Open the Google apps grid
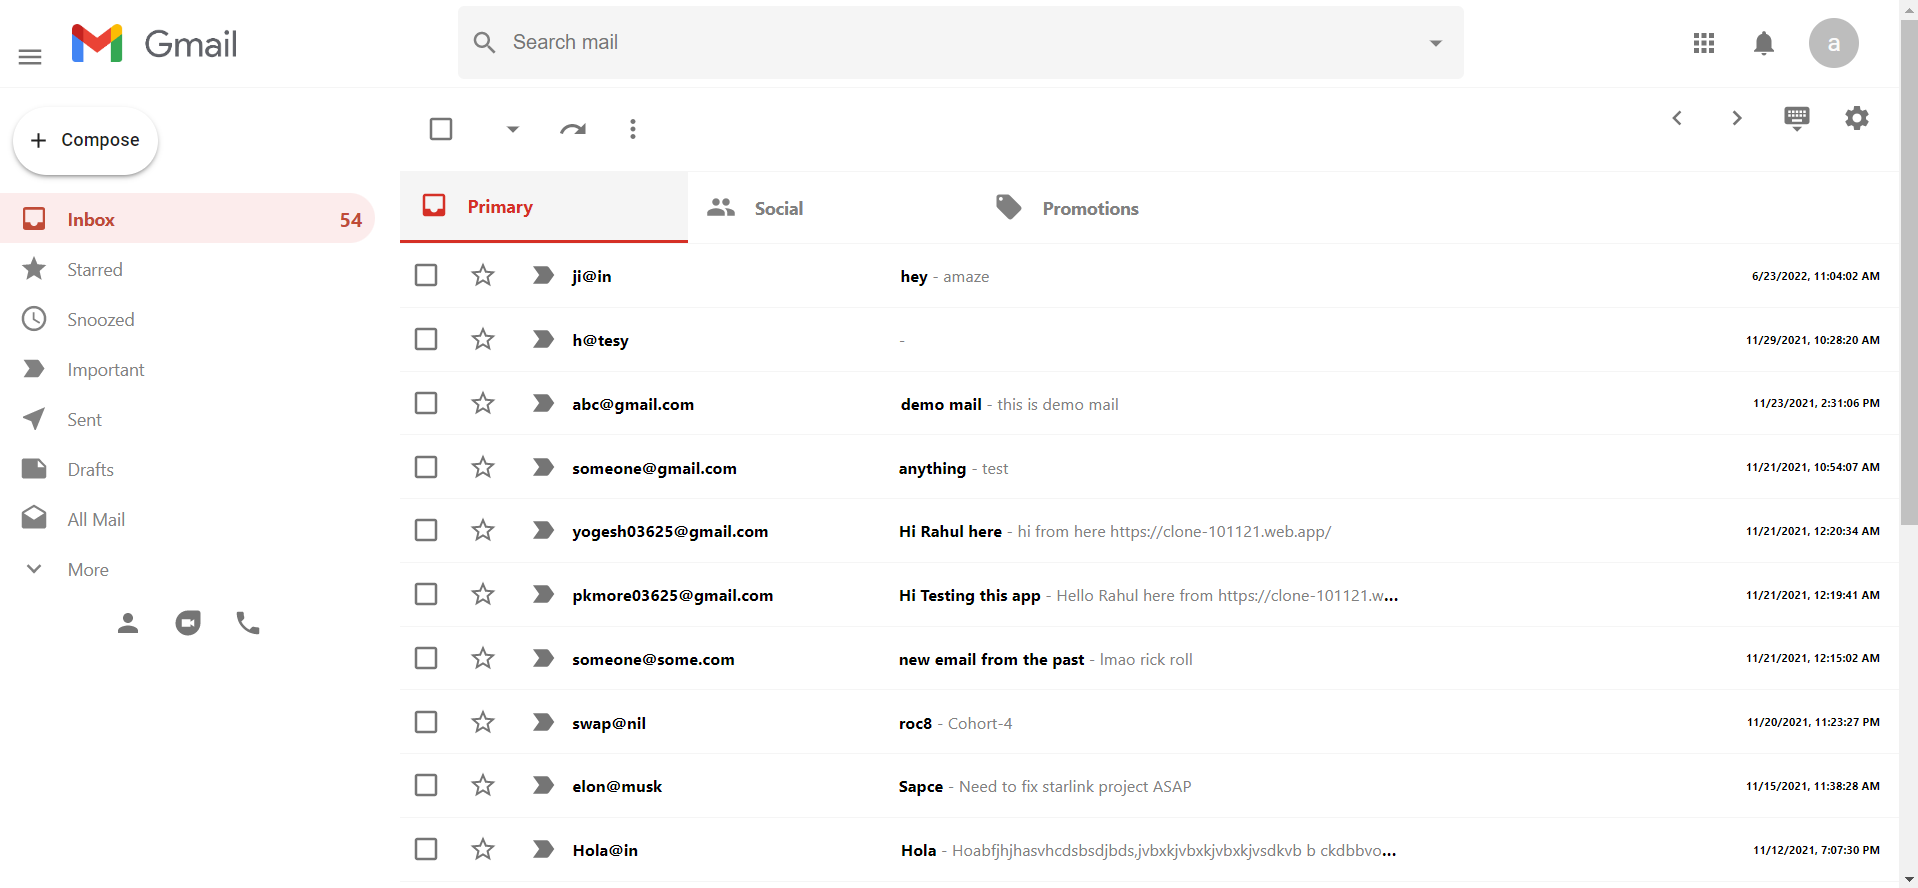 click(1704, 43)
